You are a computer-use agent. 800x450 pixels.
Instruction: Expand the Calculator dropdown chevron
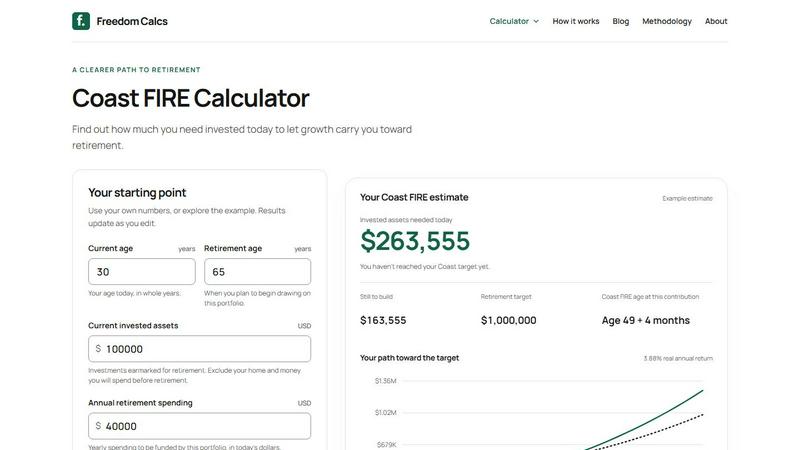click(x=536, y=21)
